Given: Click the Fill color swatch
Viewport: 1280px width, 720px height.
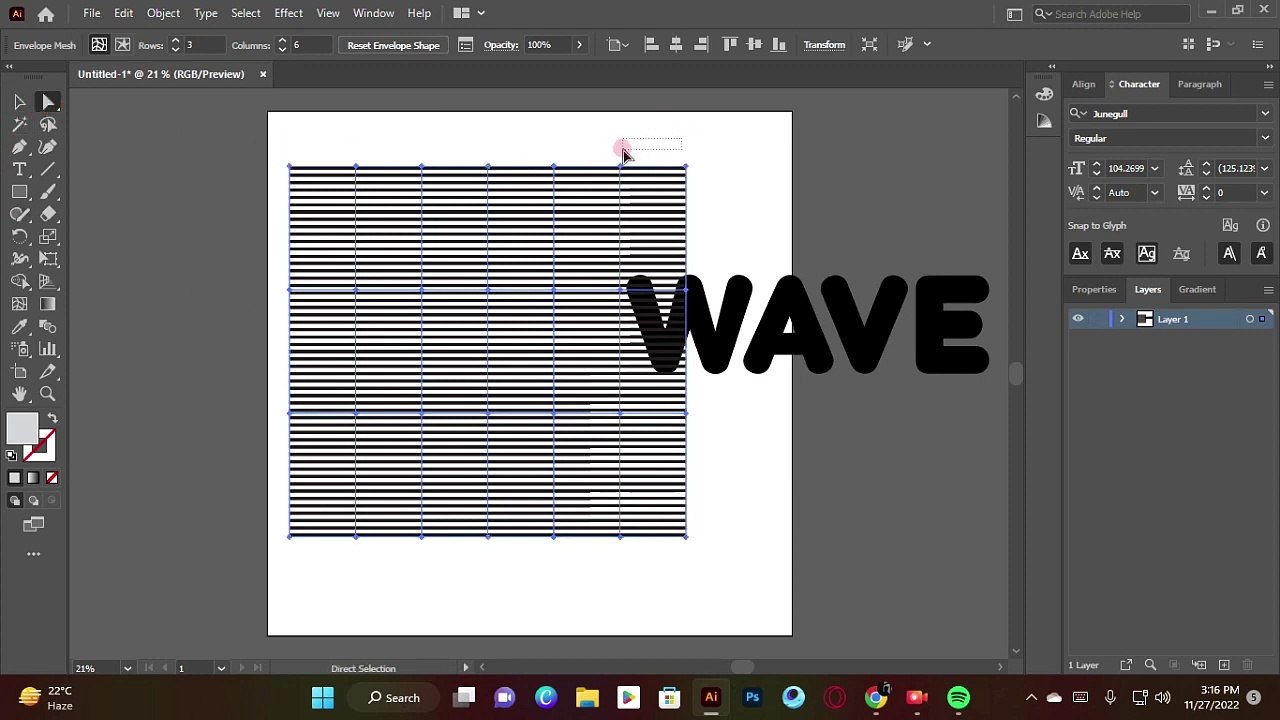Looking at the screenshot, I should (x=22, y=429).
